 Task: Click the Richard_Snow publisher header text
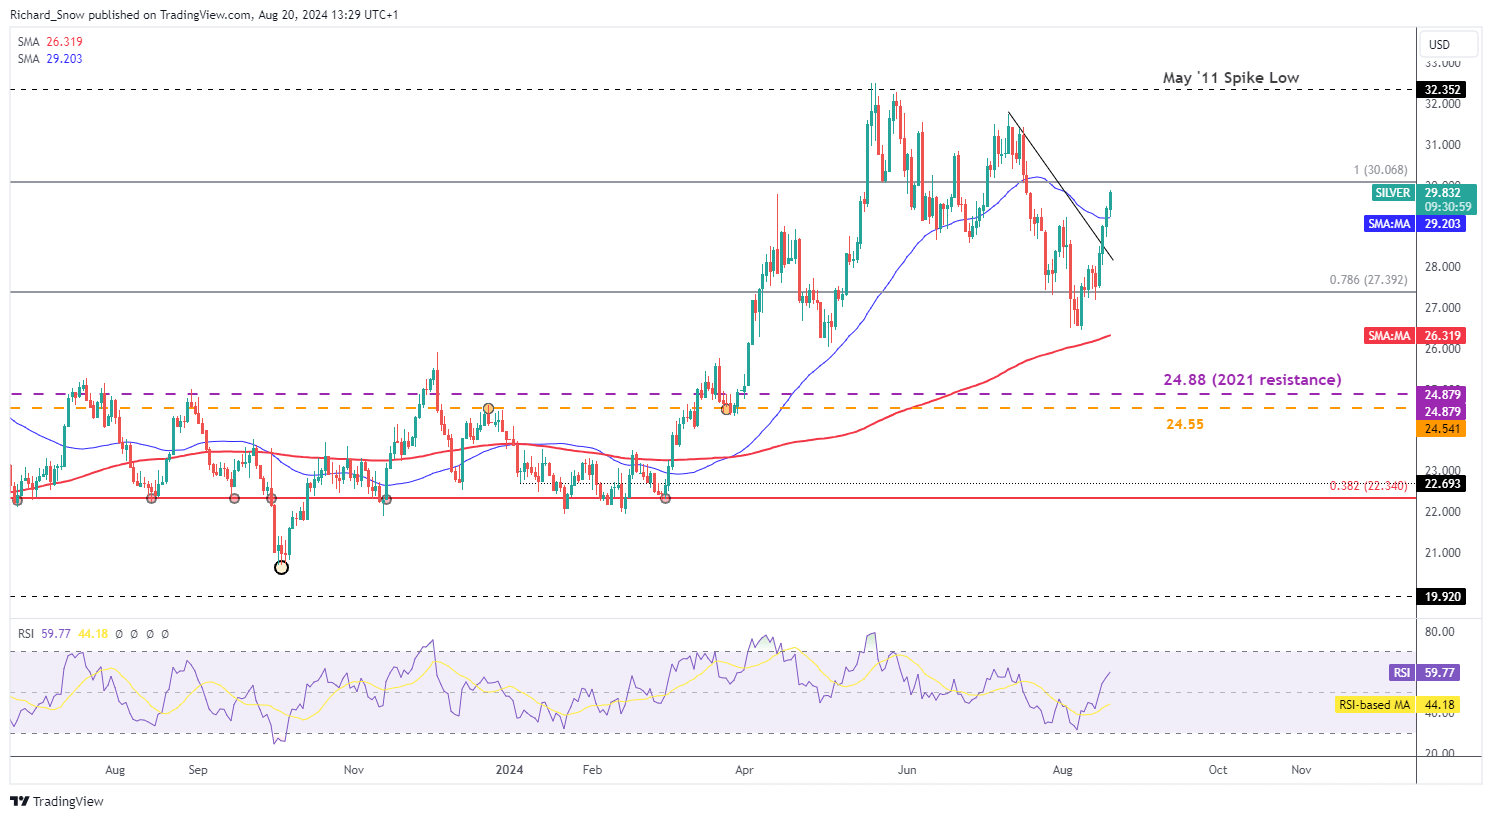click(x=205, y=15)
